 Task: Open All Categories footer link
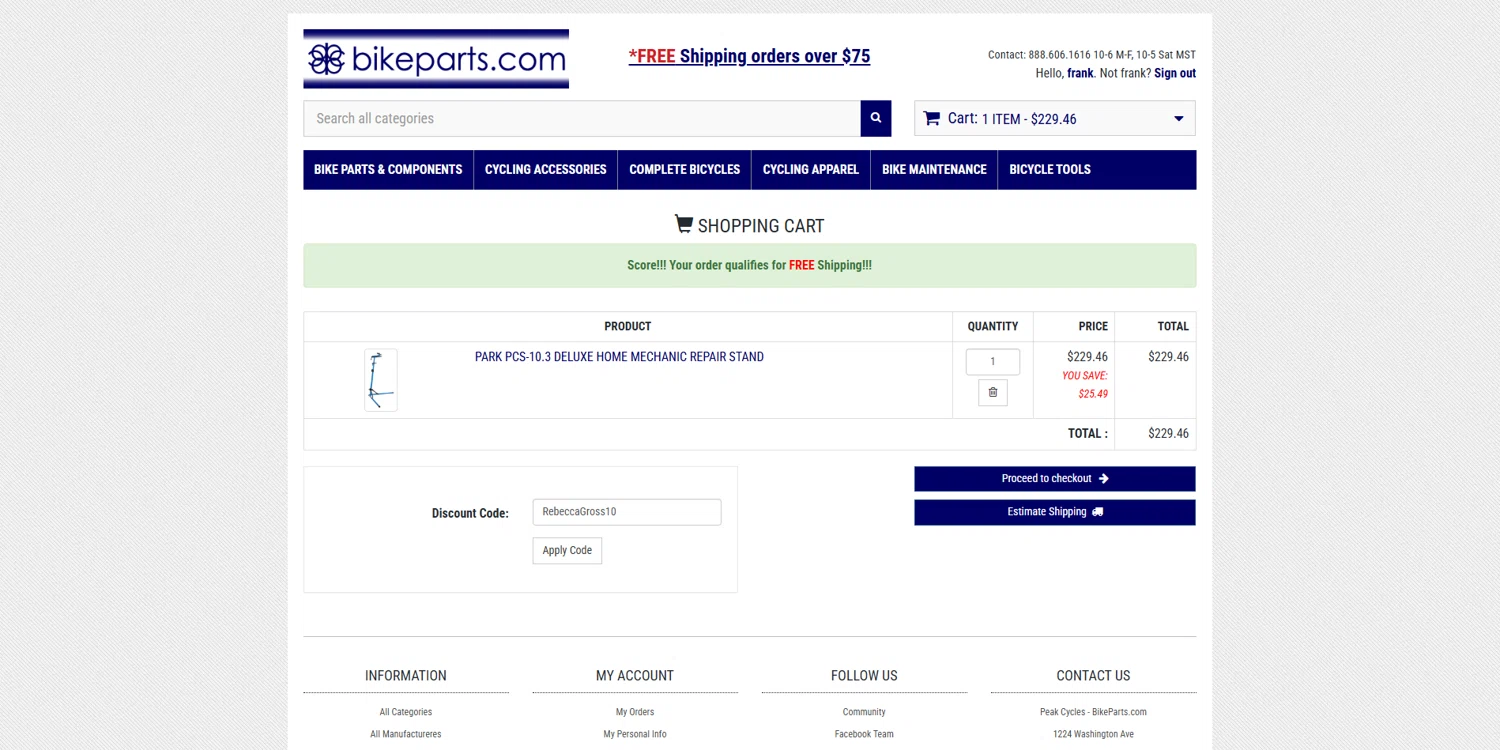(406, 712)
